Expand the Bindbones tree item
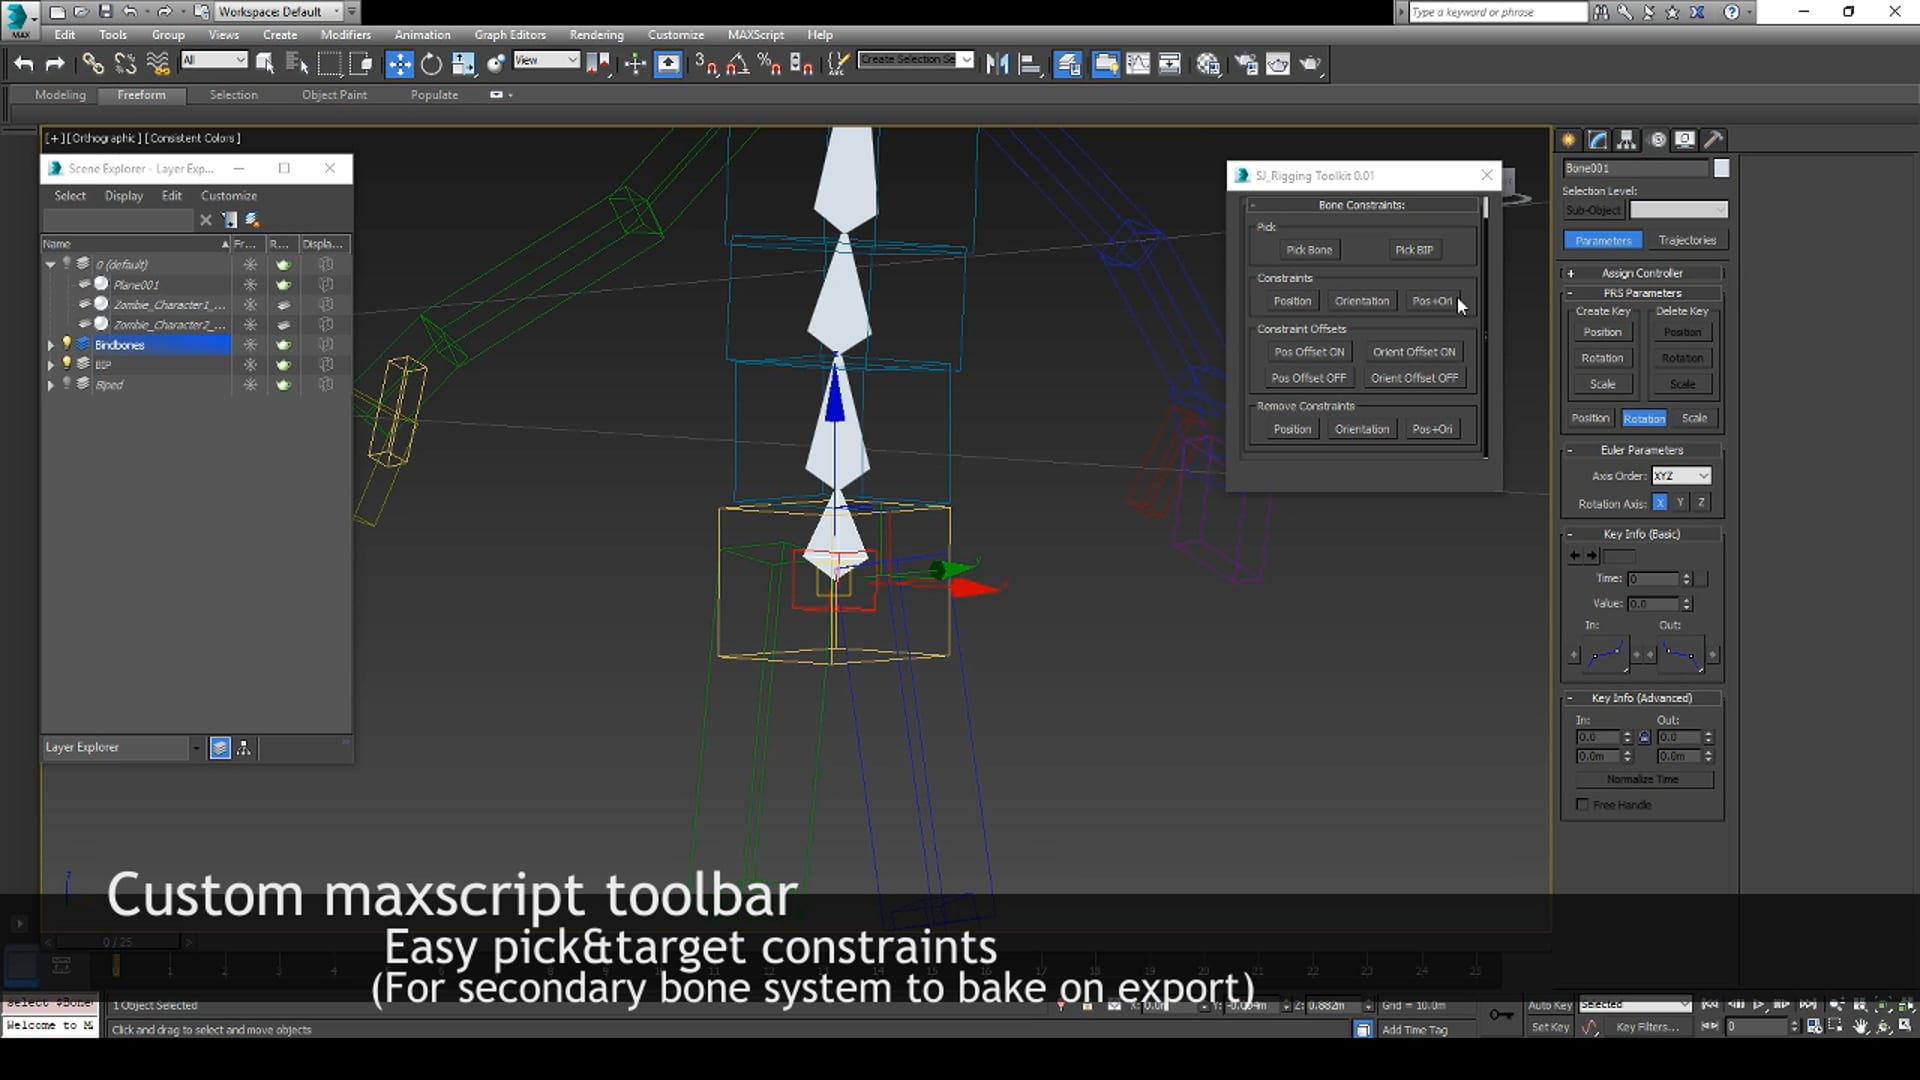 click(50, 344)
